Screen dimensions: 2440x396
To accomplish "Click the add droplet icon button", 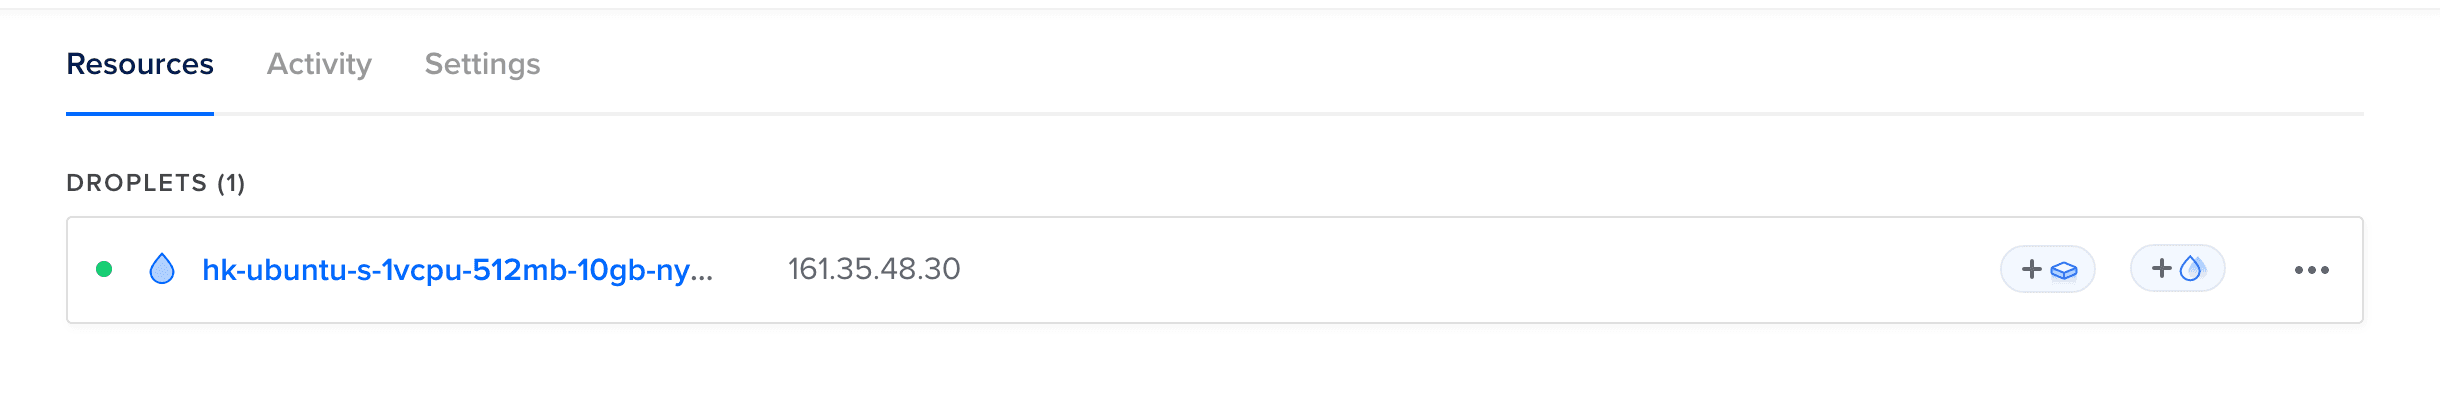I will (2177, 269).
